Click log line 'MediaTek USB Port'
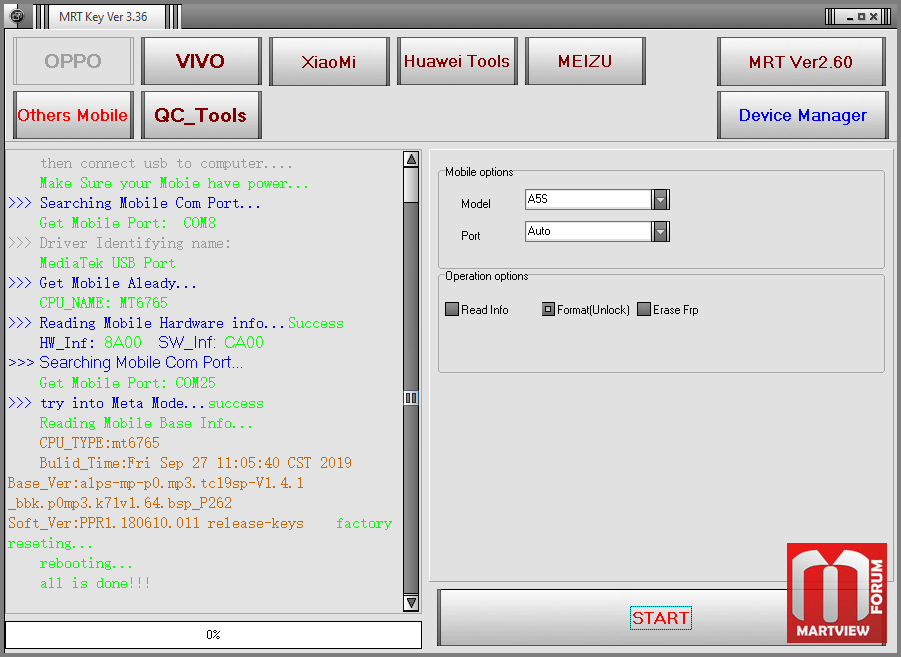901x657 pixels. [x=107, y=263]
